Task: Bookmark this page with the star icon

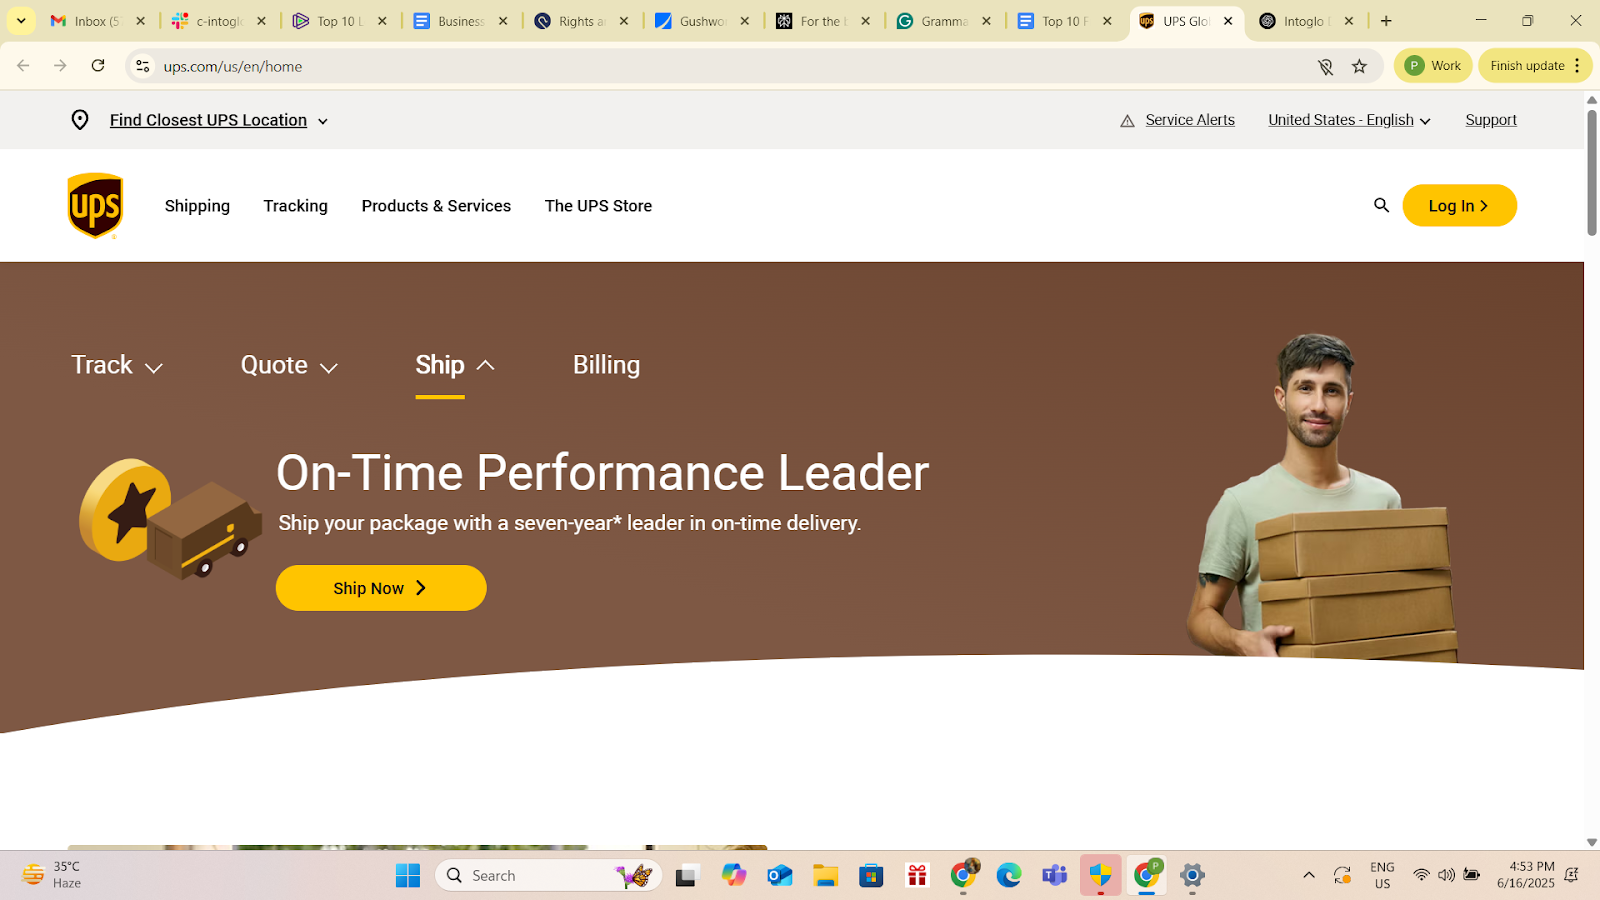Action: pyautogui.click(x=1359, y=66)
